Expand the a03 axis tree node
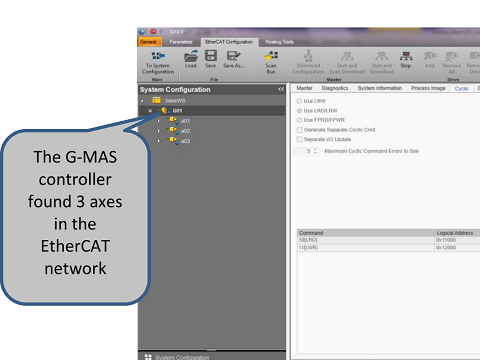The image size is (480, 360). (x=159, y=141)
